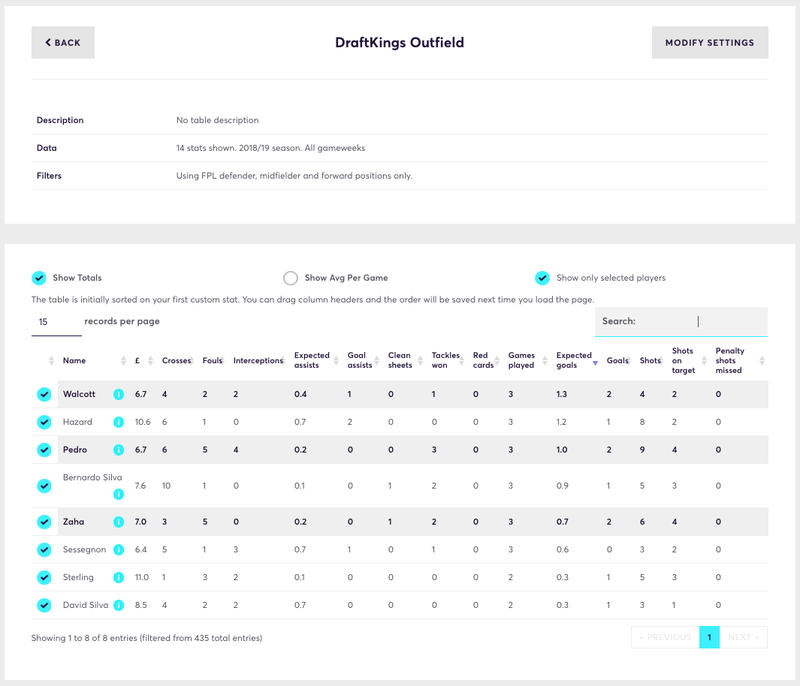800x686 pixels.
Task: Sort table by Name column
Action: click(94, 361)
